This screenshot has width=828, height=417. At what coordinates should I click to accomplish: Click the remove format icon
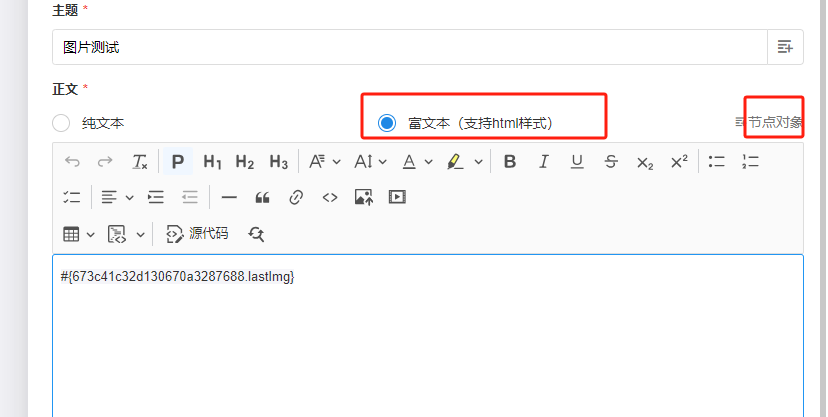pos(140,161)
